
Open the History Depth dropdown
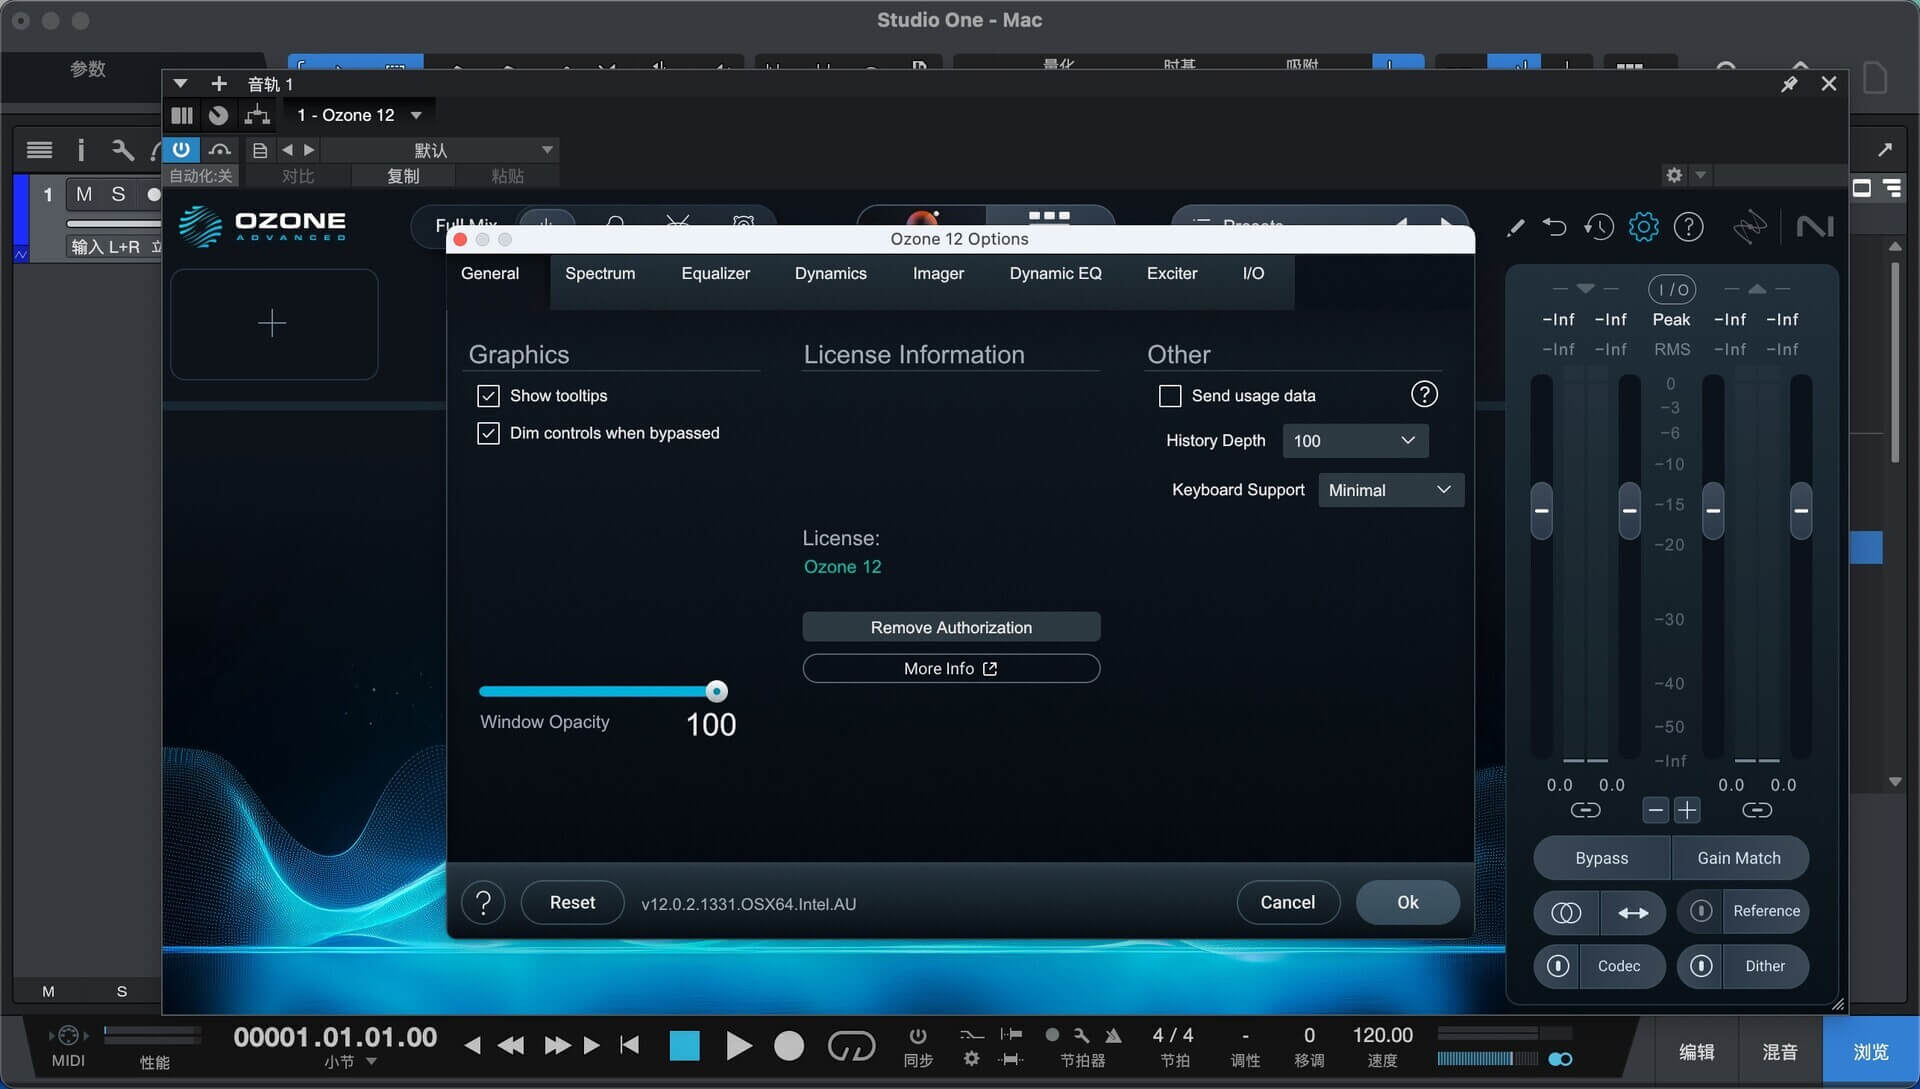tap(1355, 441)
